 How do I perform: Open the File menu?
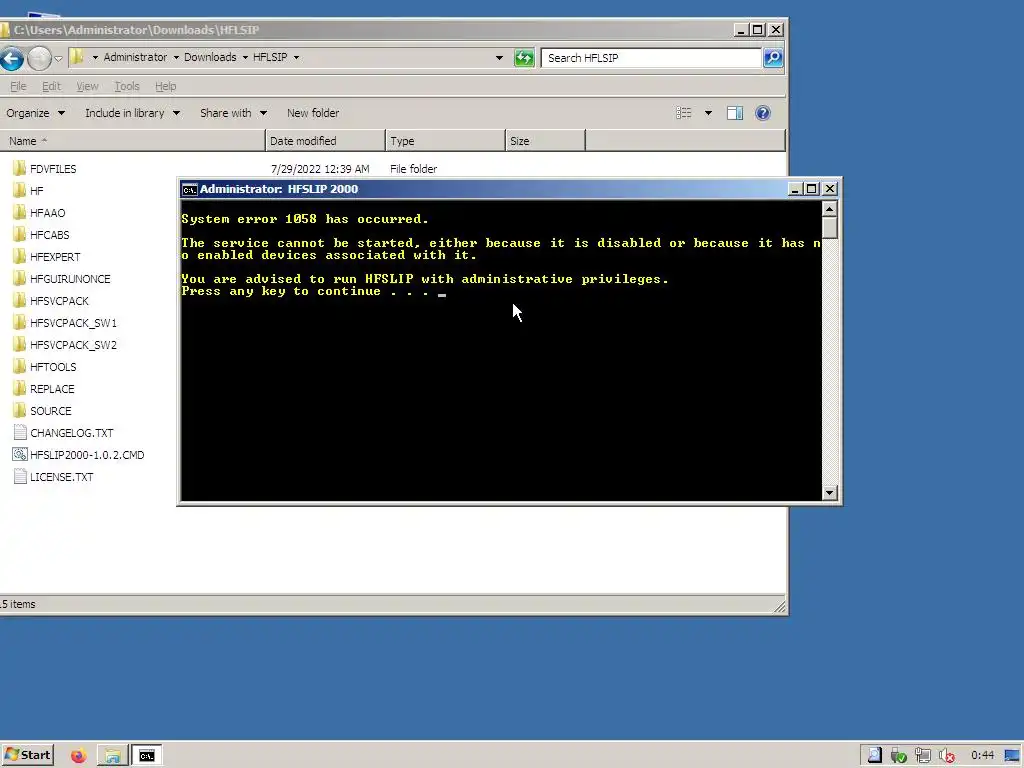pos(18,86)
